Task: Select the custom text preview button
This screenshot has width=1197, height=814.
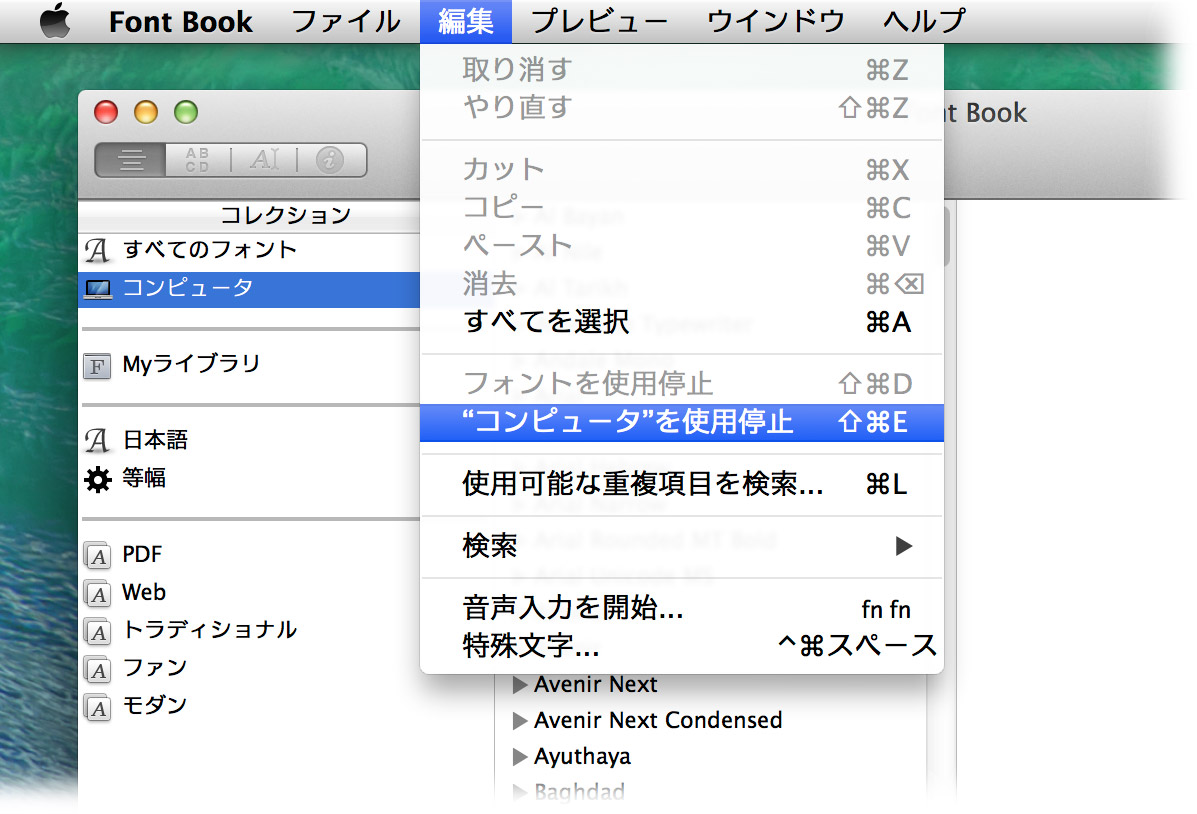Action: tap(264, 160)
